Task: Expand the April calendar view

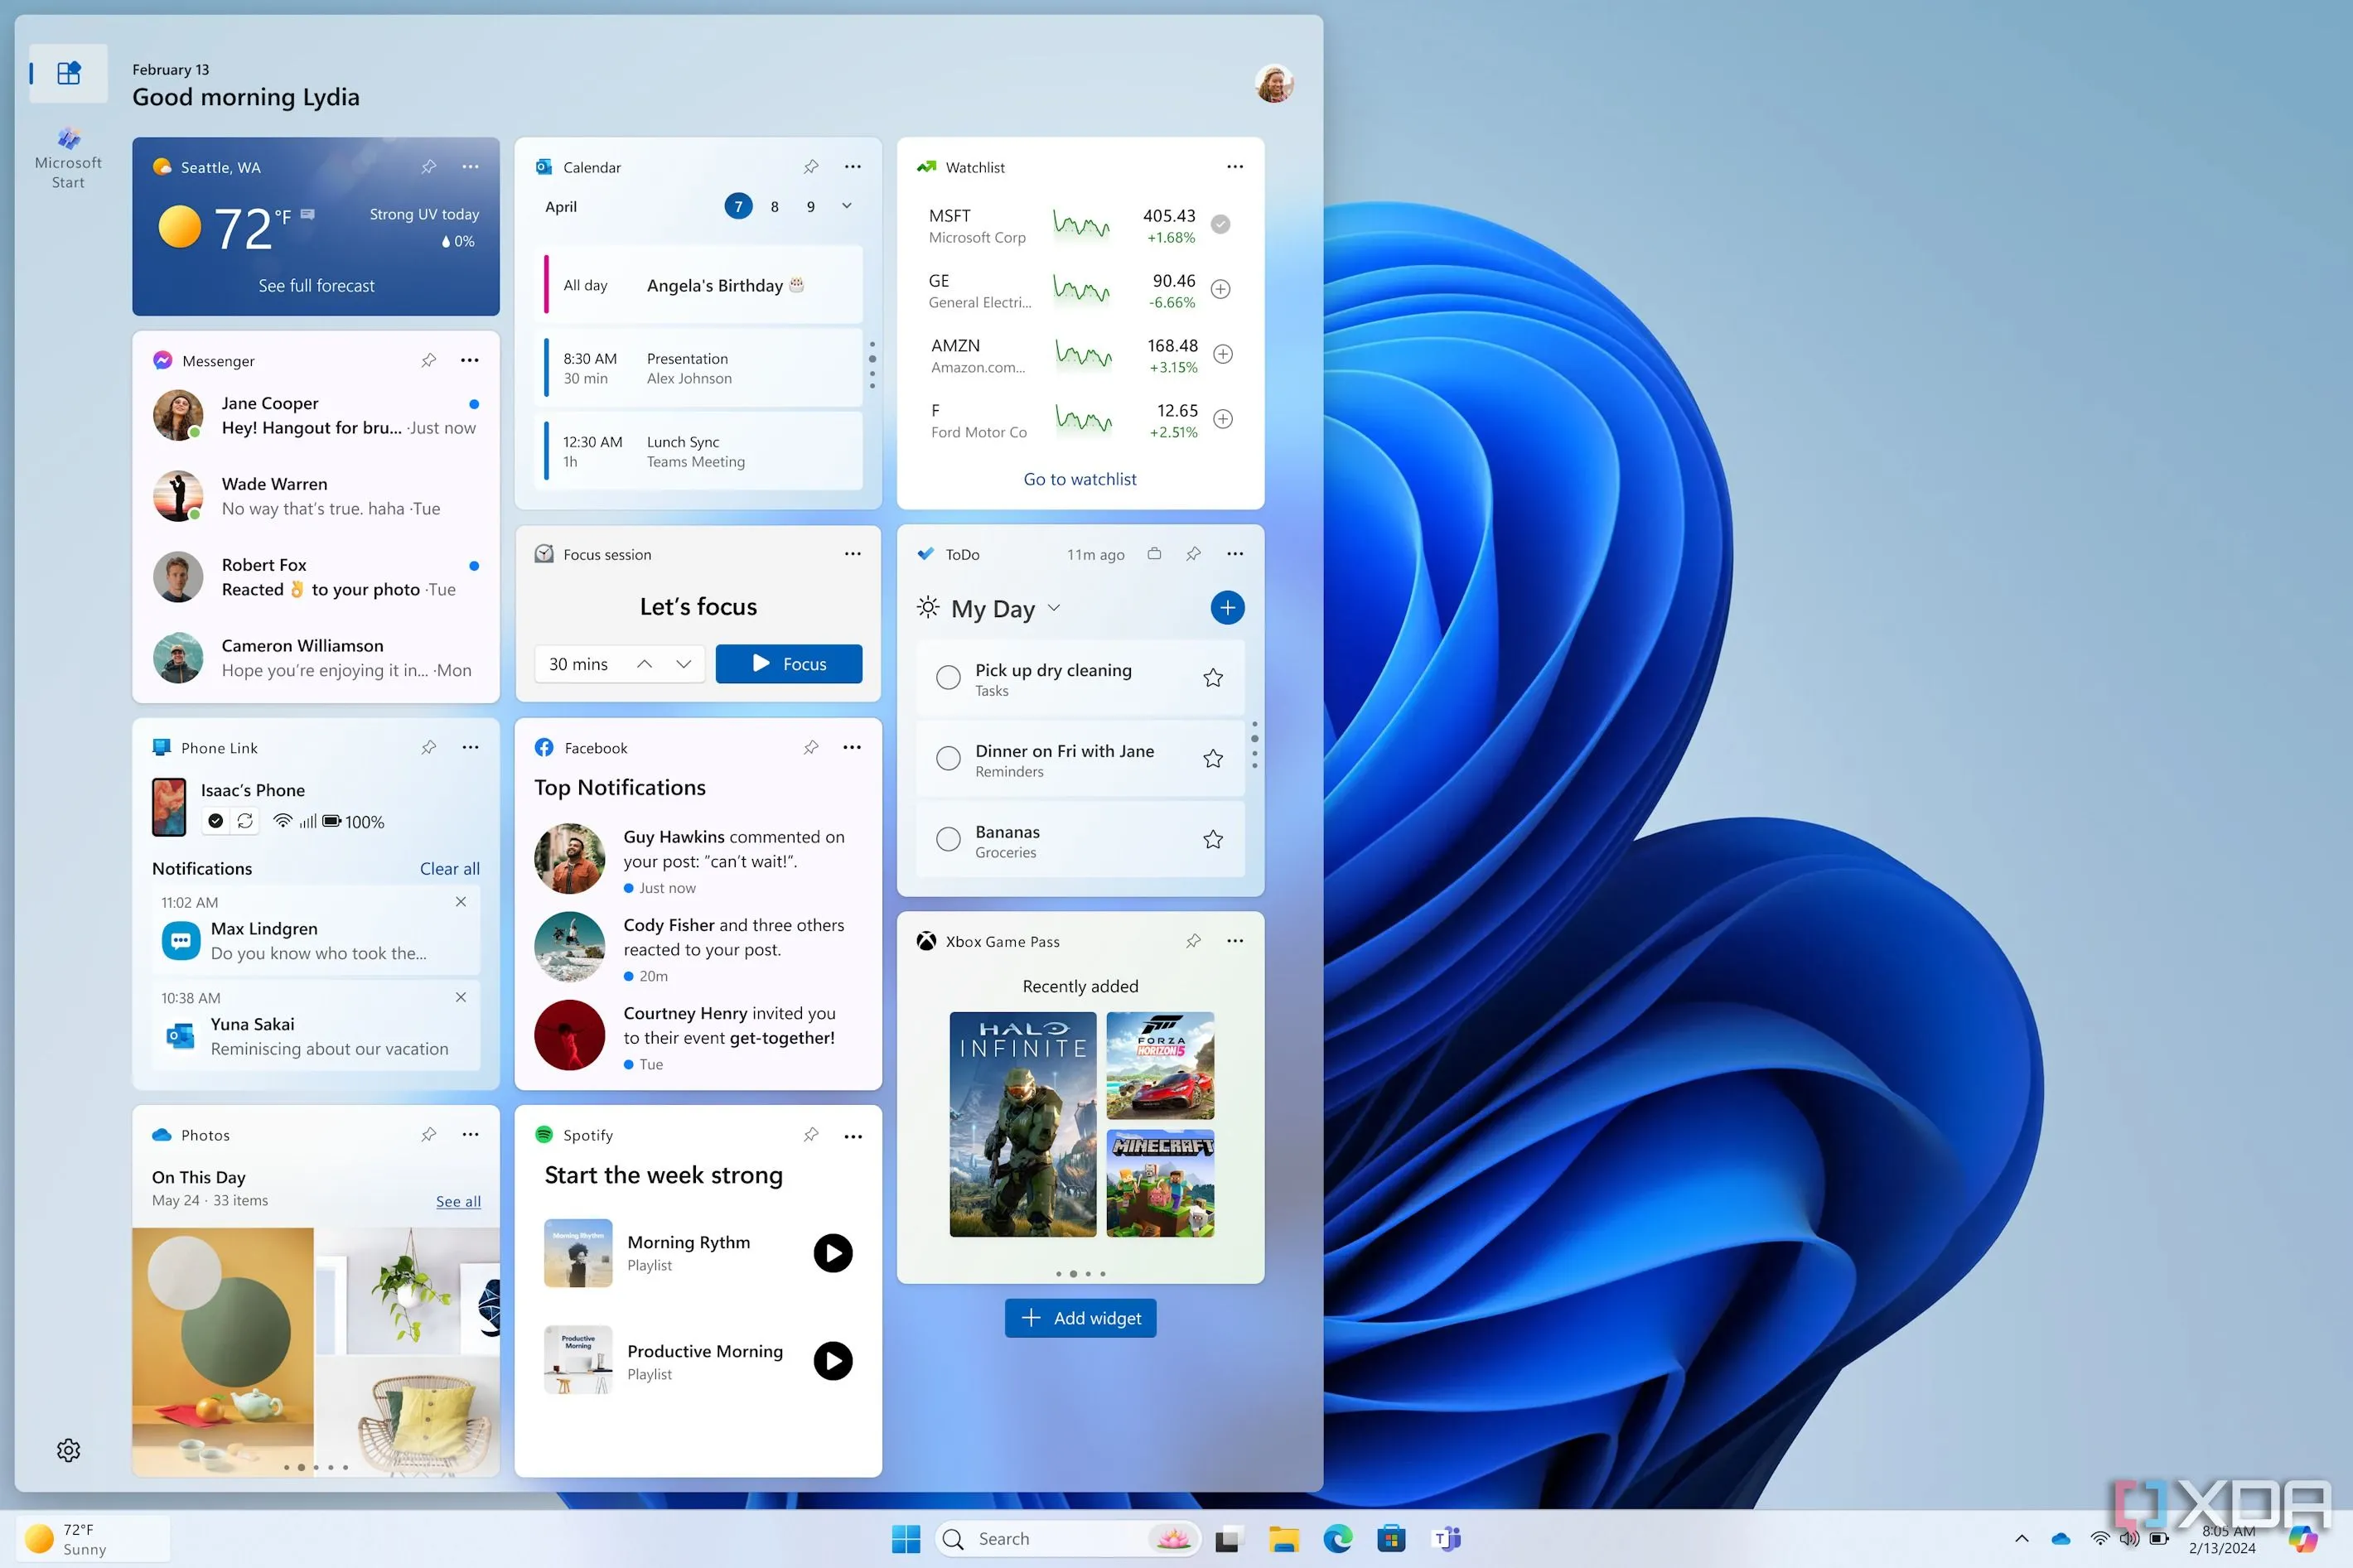Action: click(845, 206)
